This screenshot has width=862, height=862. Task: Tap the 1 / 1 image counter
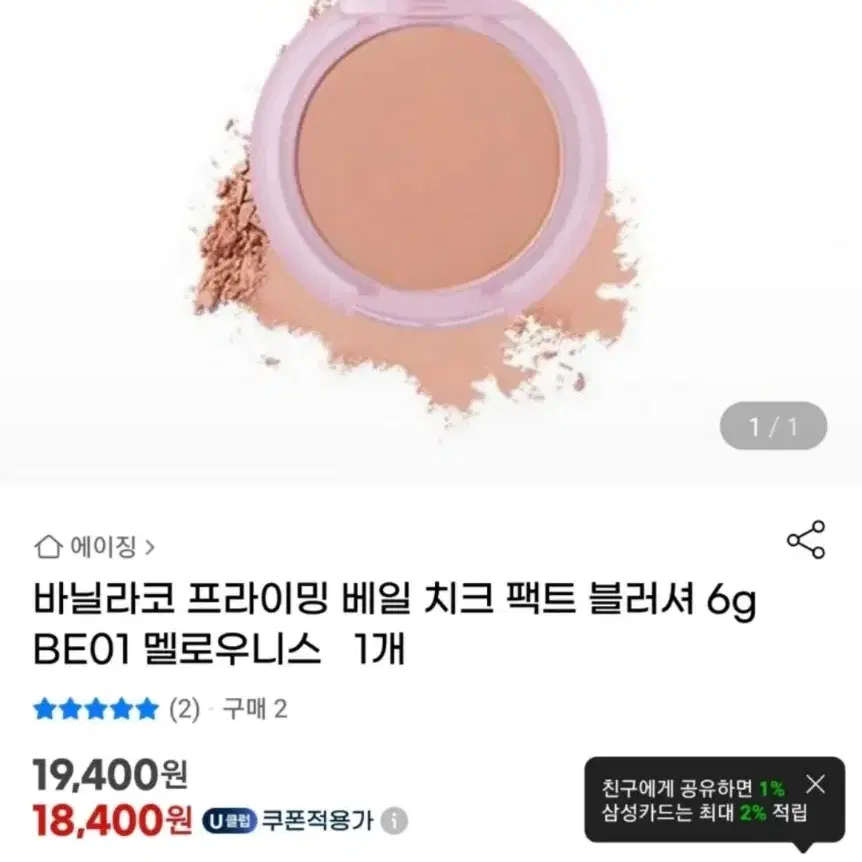point(773,427)
